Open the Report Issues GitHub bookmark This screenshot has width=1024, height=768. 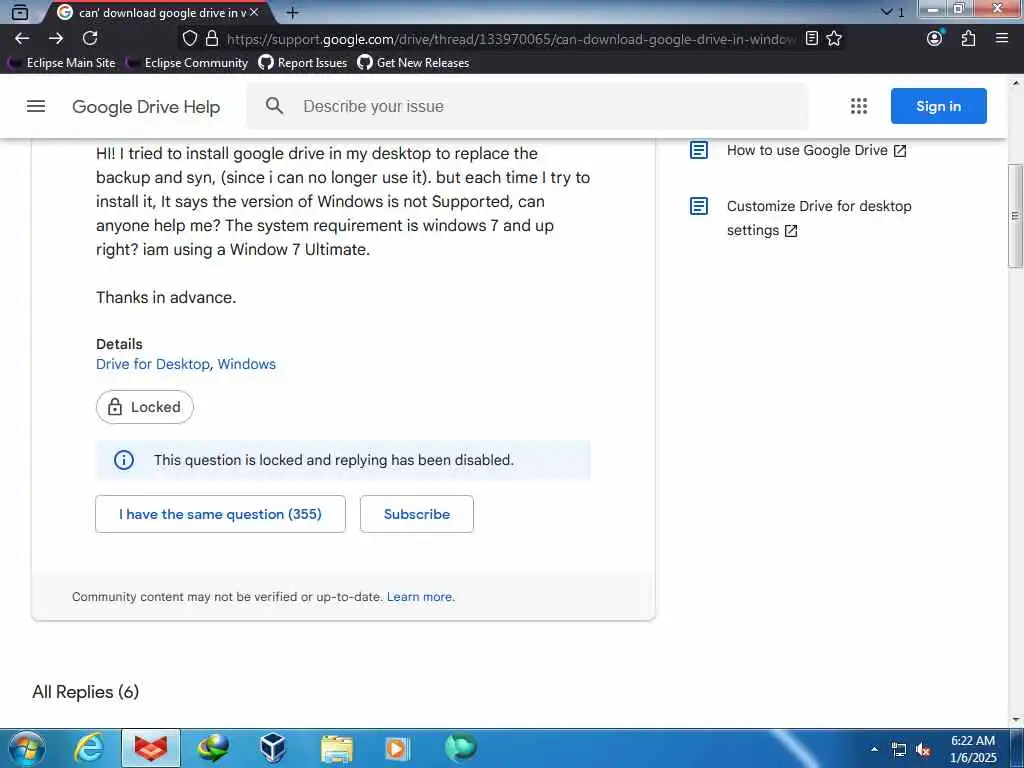[x=302, y=63]
